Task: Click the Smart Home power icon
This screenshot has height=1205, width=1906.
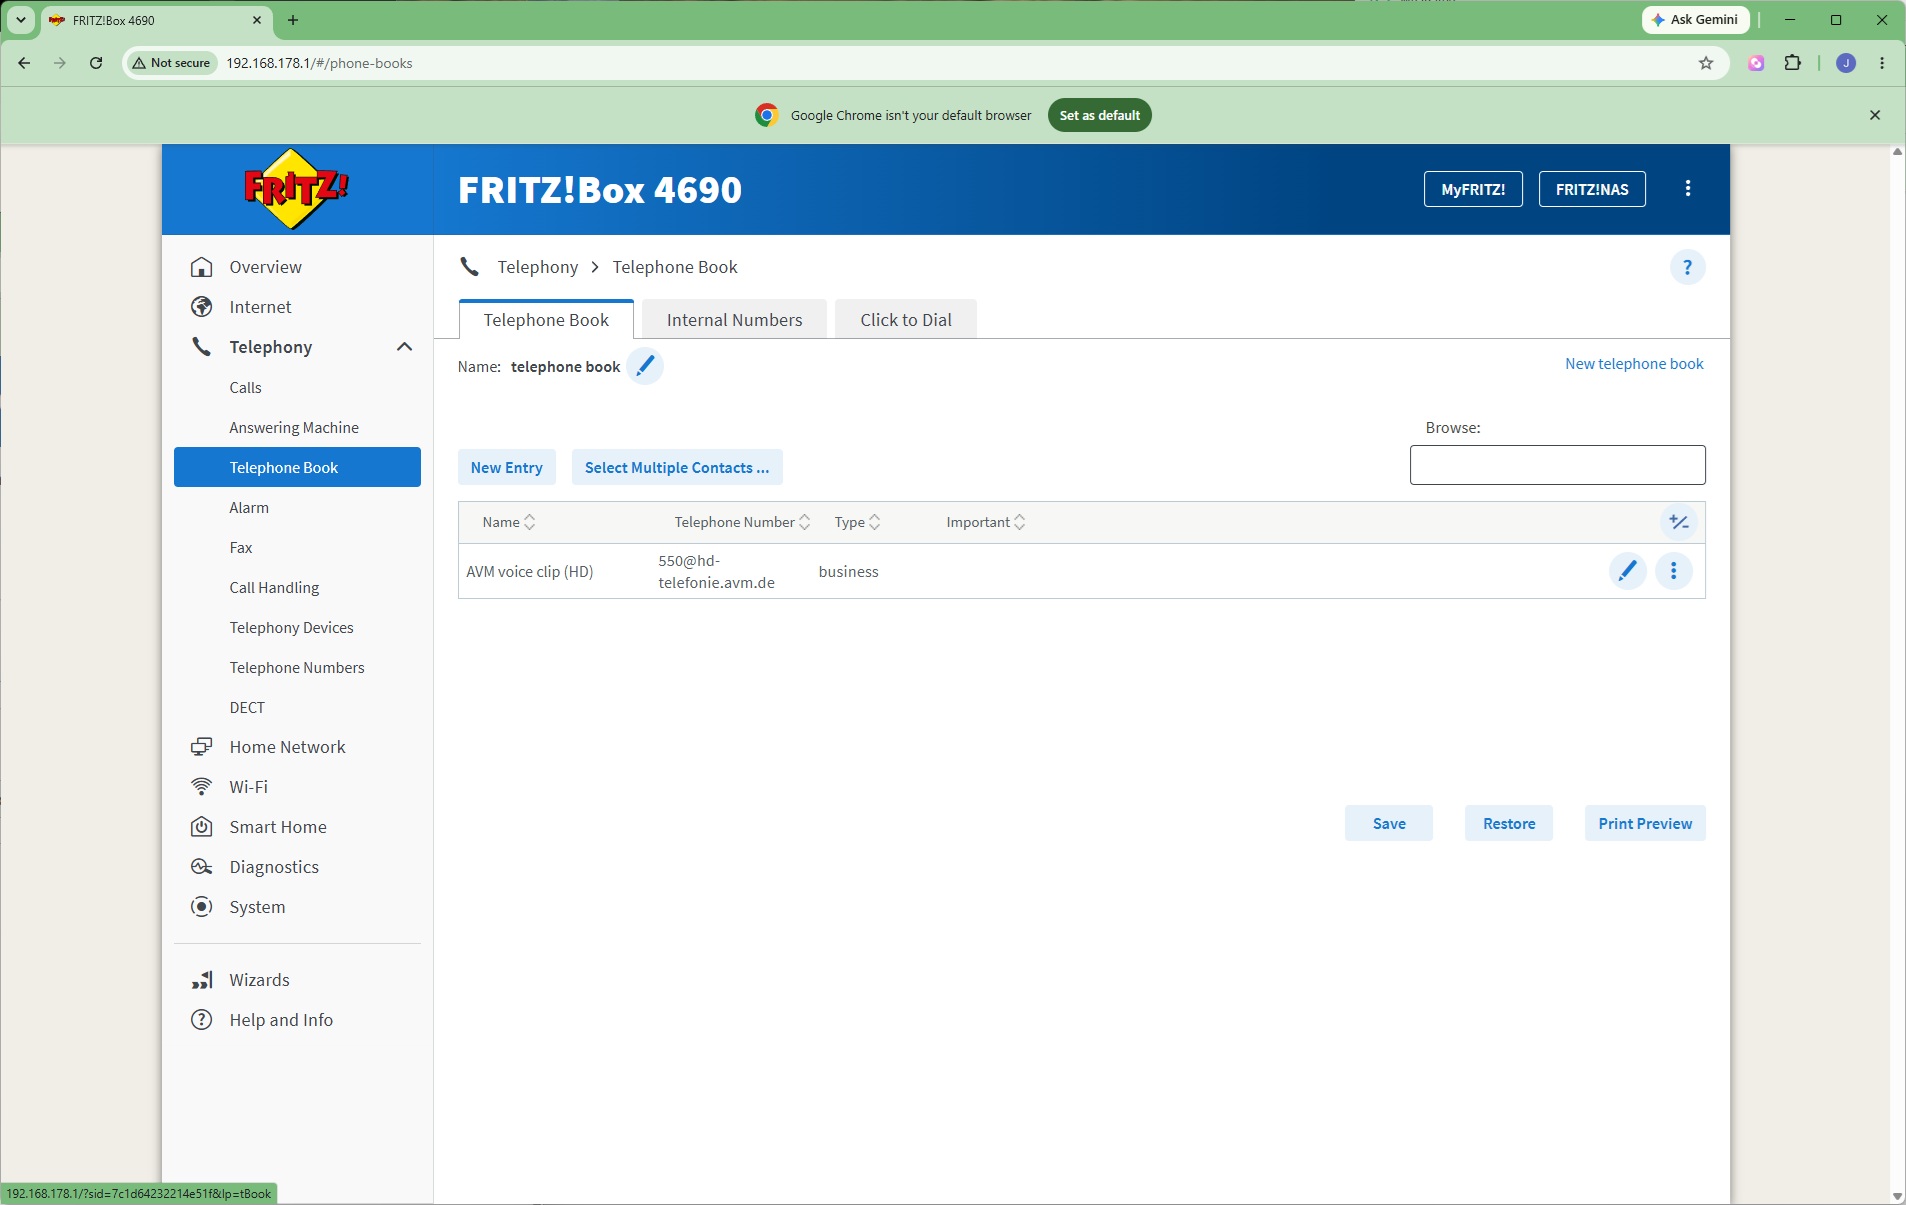Action: pyautogui.click(x=202, y=827)
